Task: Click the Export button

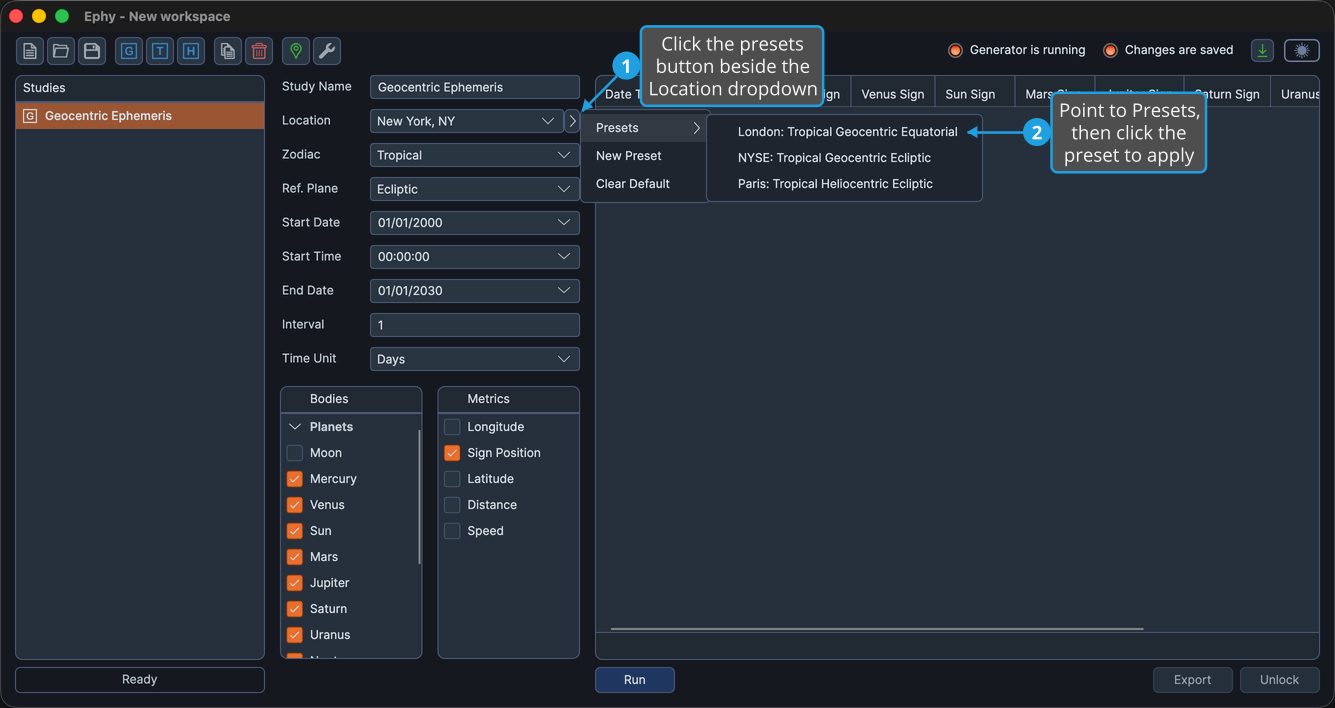Action: (x=1192, y=680)
